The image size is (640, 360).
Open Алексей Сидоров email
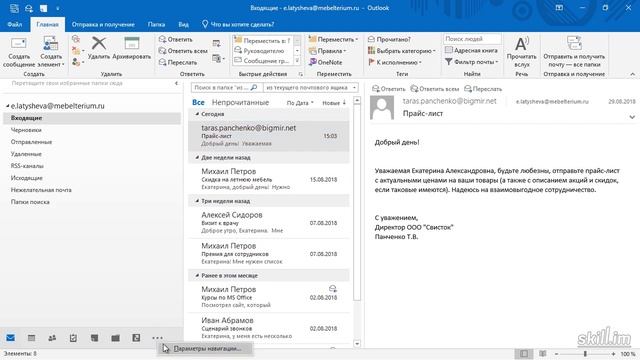(269, 222)
